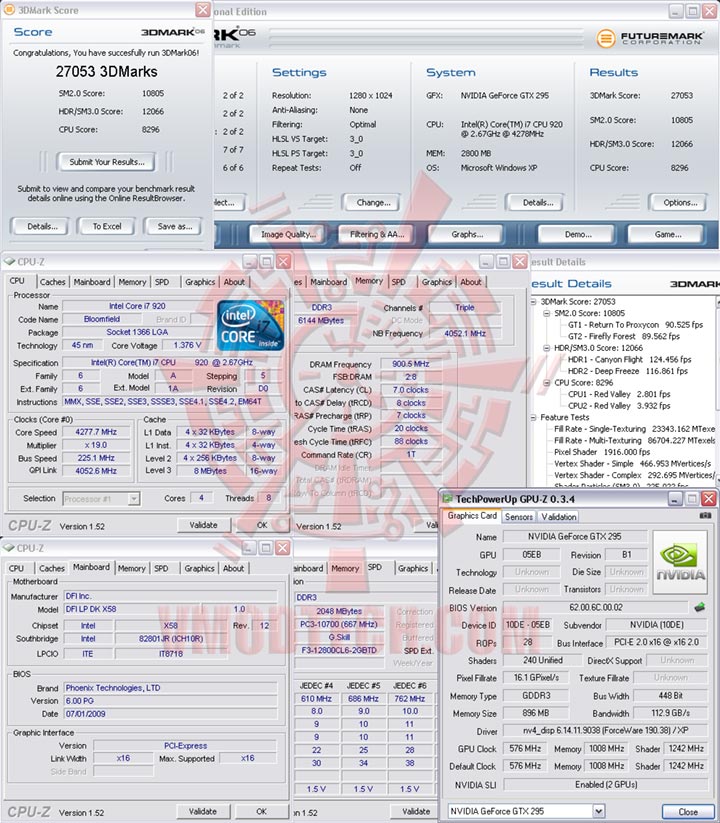
Task: Click the green BIOS save chip icon in GPU-Z
Action: click(x=699, y=607)
